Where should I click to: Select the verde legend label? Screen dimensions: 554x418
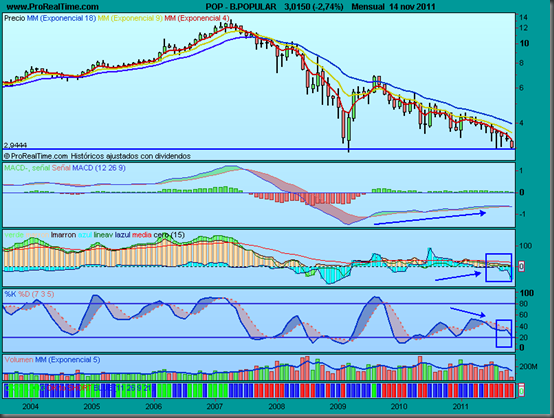click(x=14, y=235)
